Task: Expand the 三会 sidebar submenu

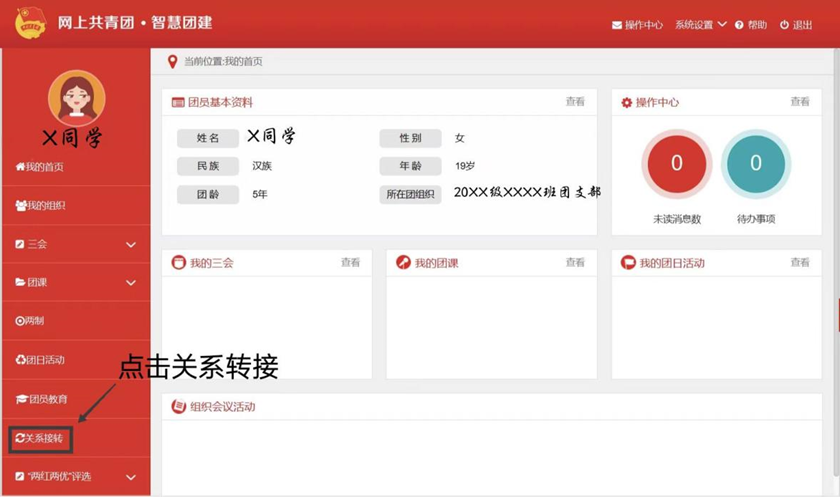Action: coord(130,244)
